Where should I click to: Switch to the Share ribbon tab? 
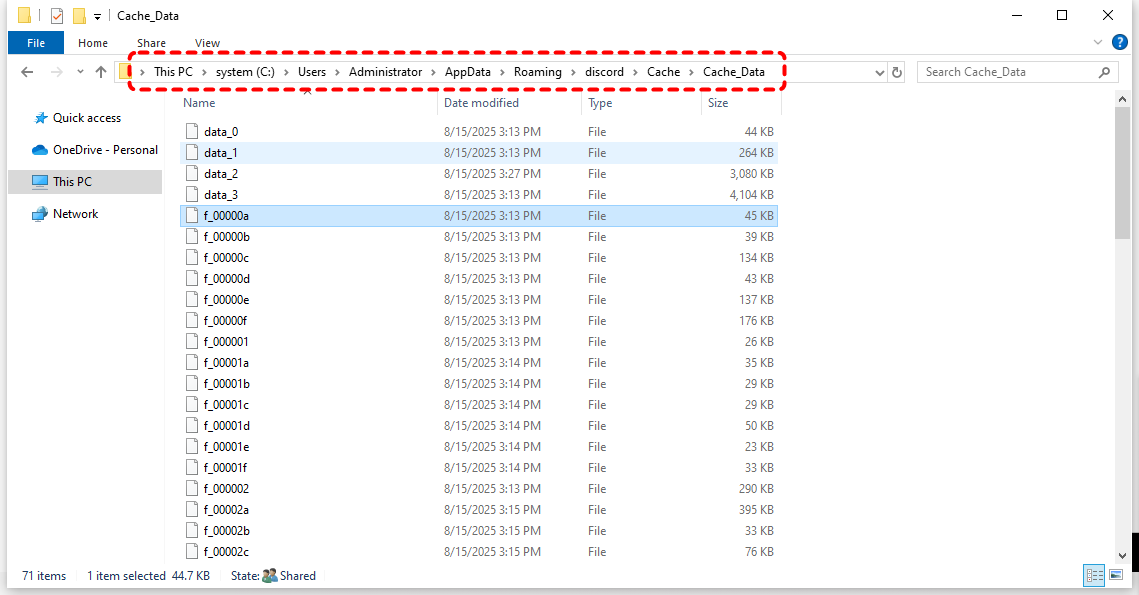[151, 43]
